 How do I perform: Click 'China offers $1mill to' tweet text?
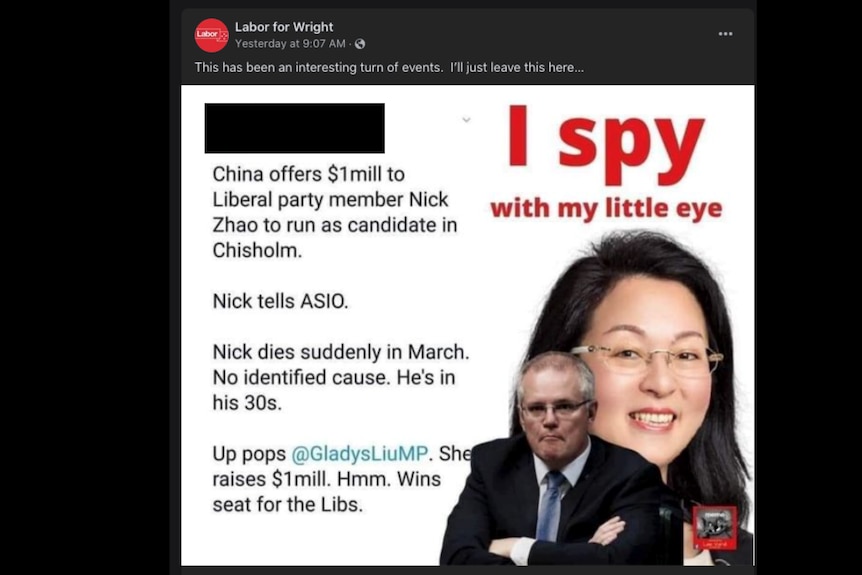308,174
